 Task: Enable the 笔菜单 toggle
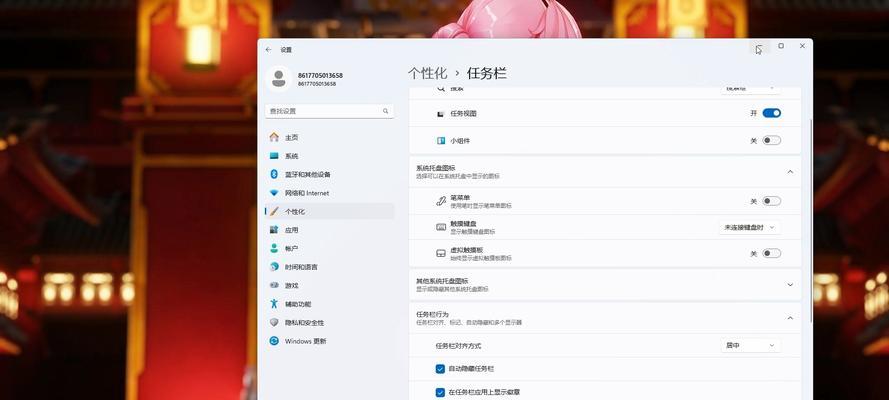[x=772, y=201]
